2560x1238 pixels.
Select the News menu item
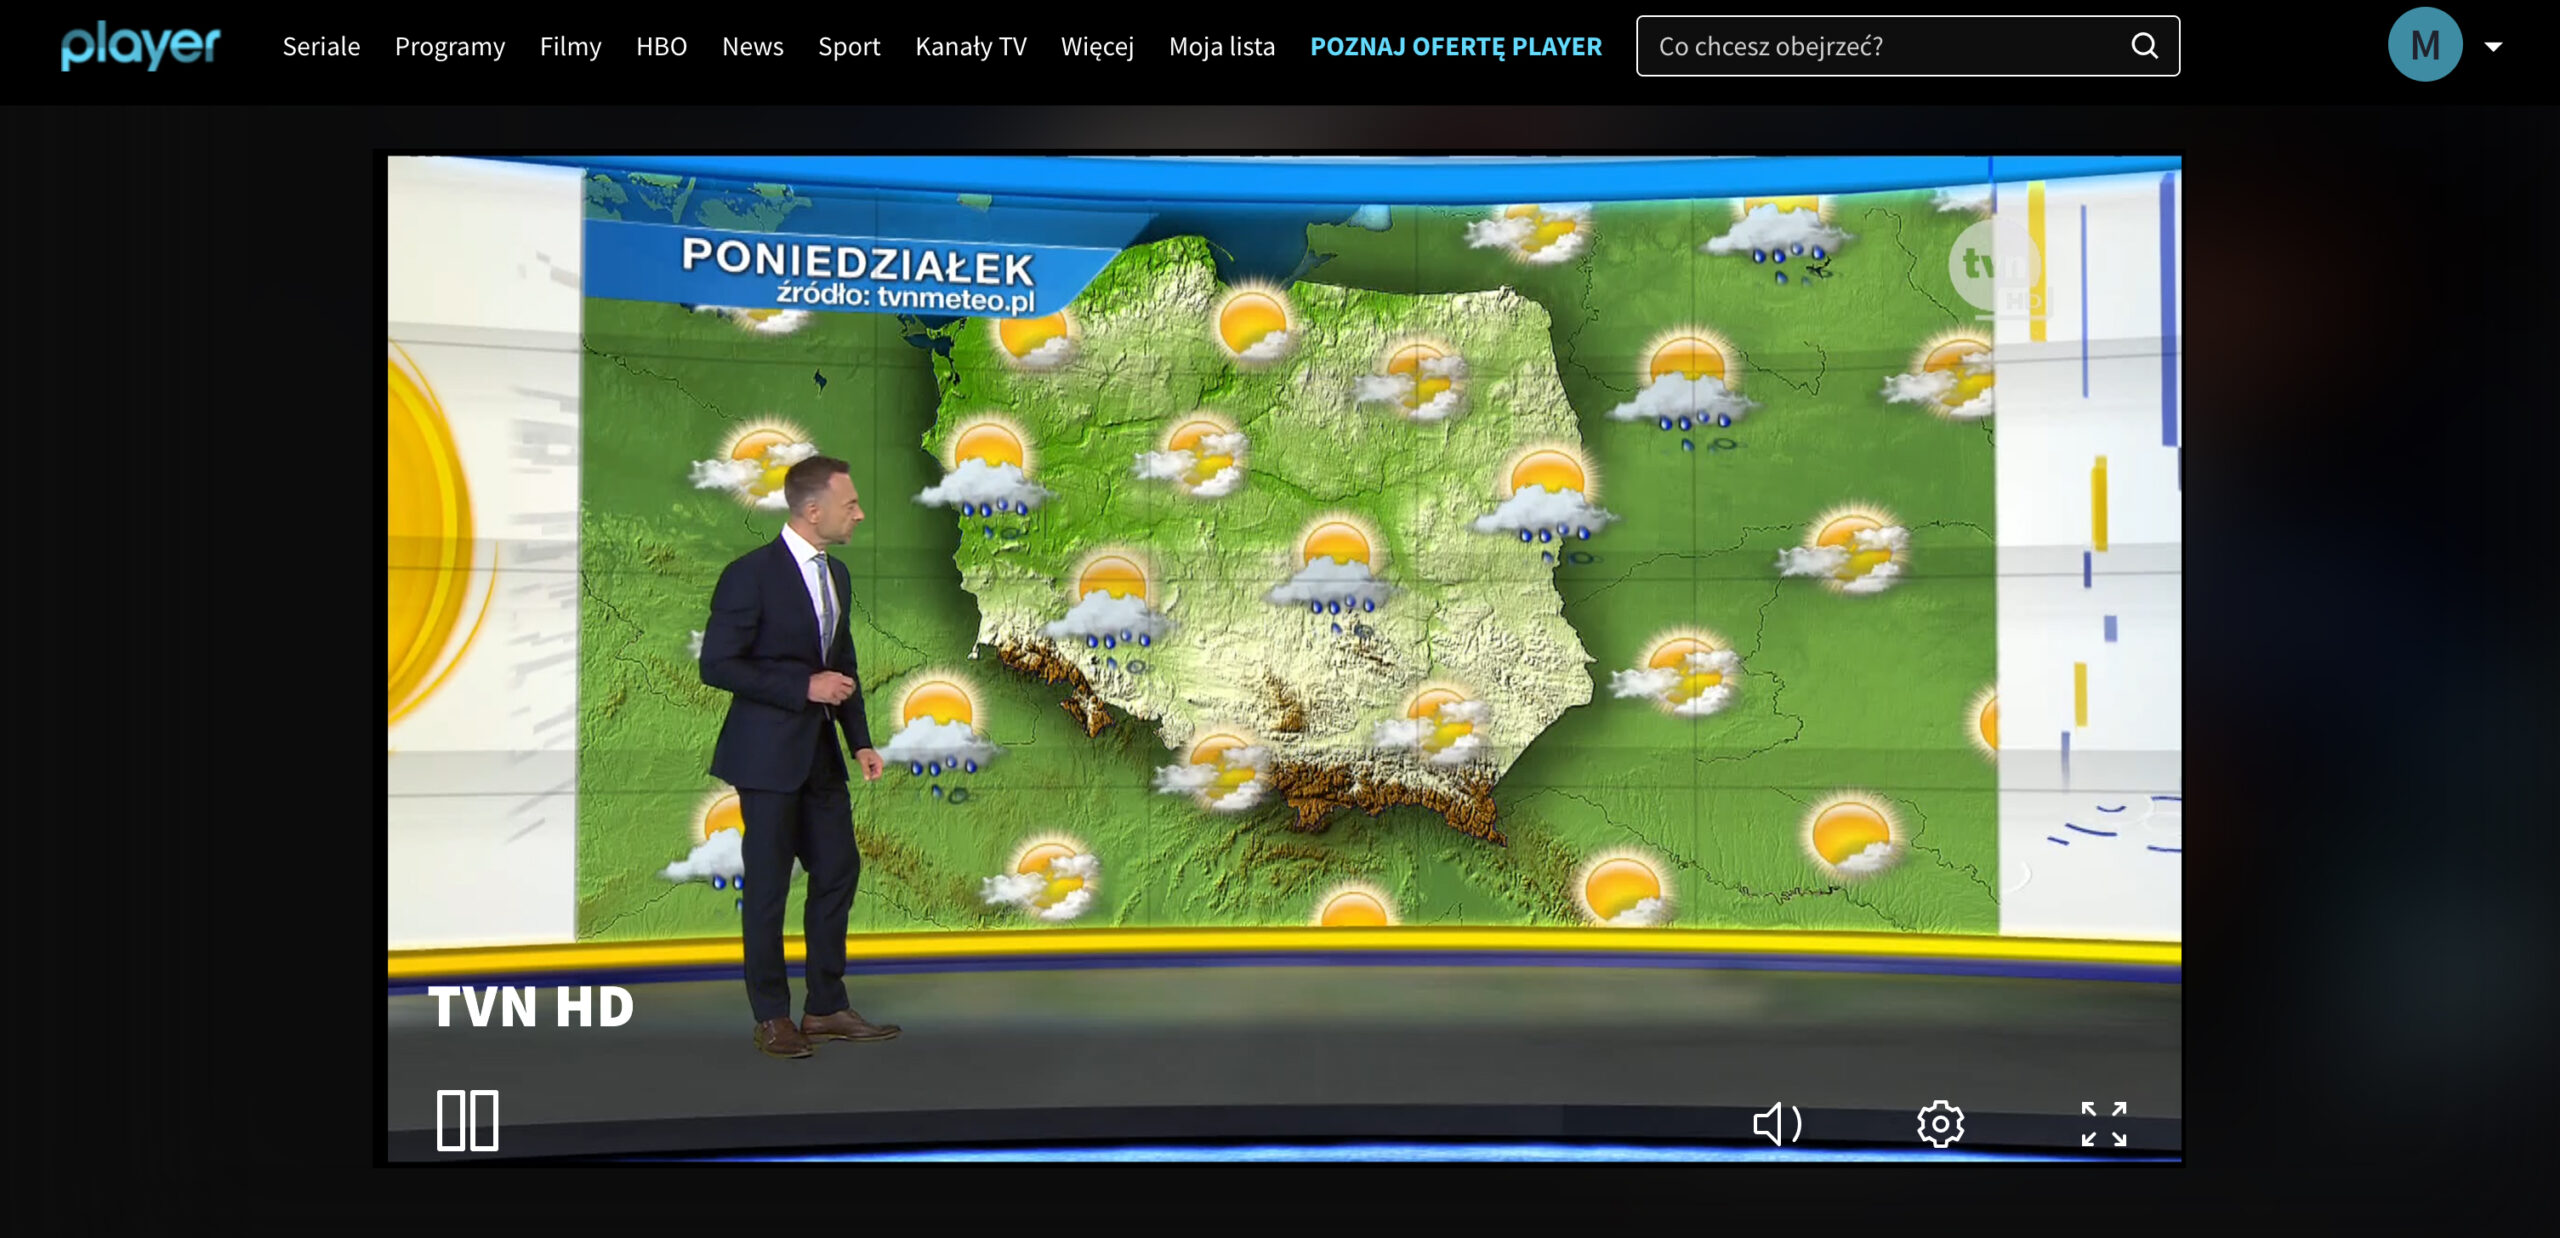(752, 46)
